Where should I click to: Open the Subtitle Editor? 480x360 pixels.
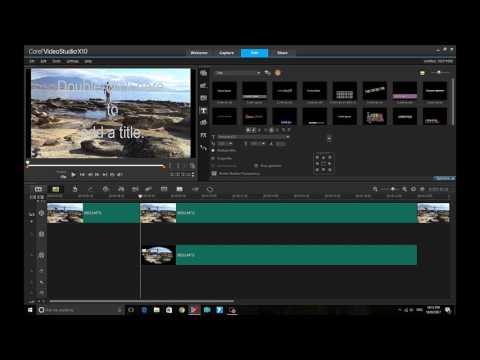(164, 189)
